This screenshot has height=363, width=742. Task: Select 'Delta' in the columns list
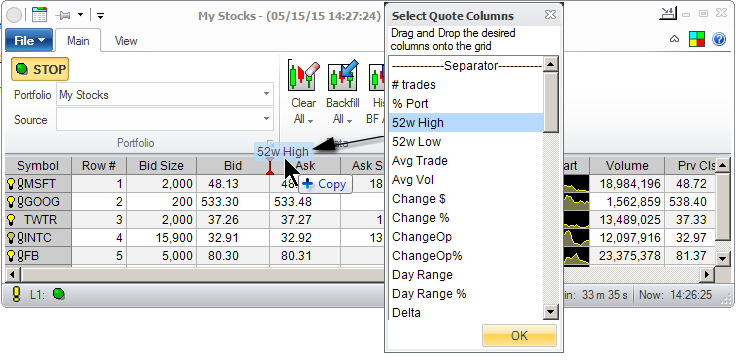click(x=467, y=312)
